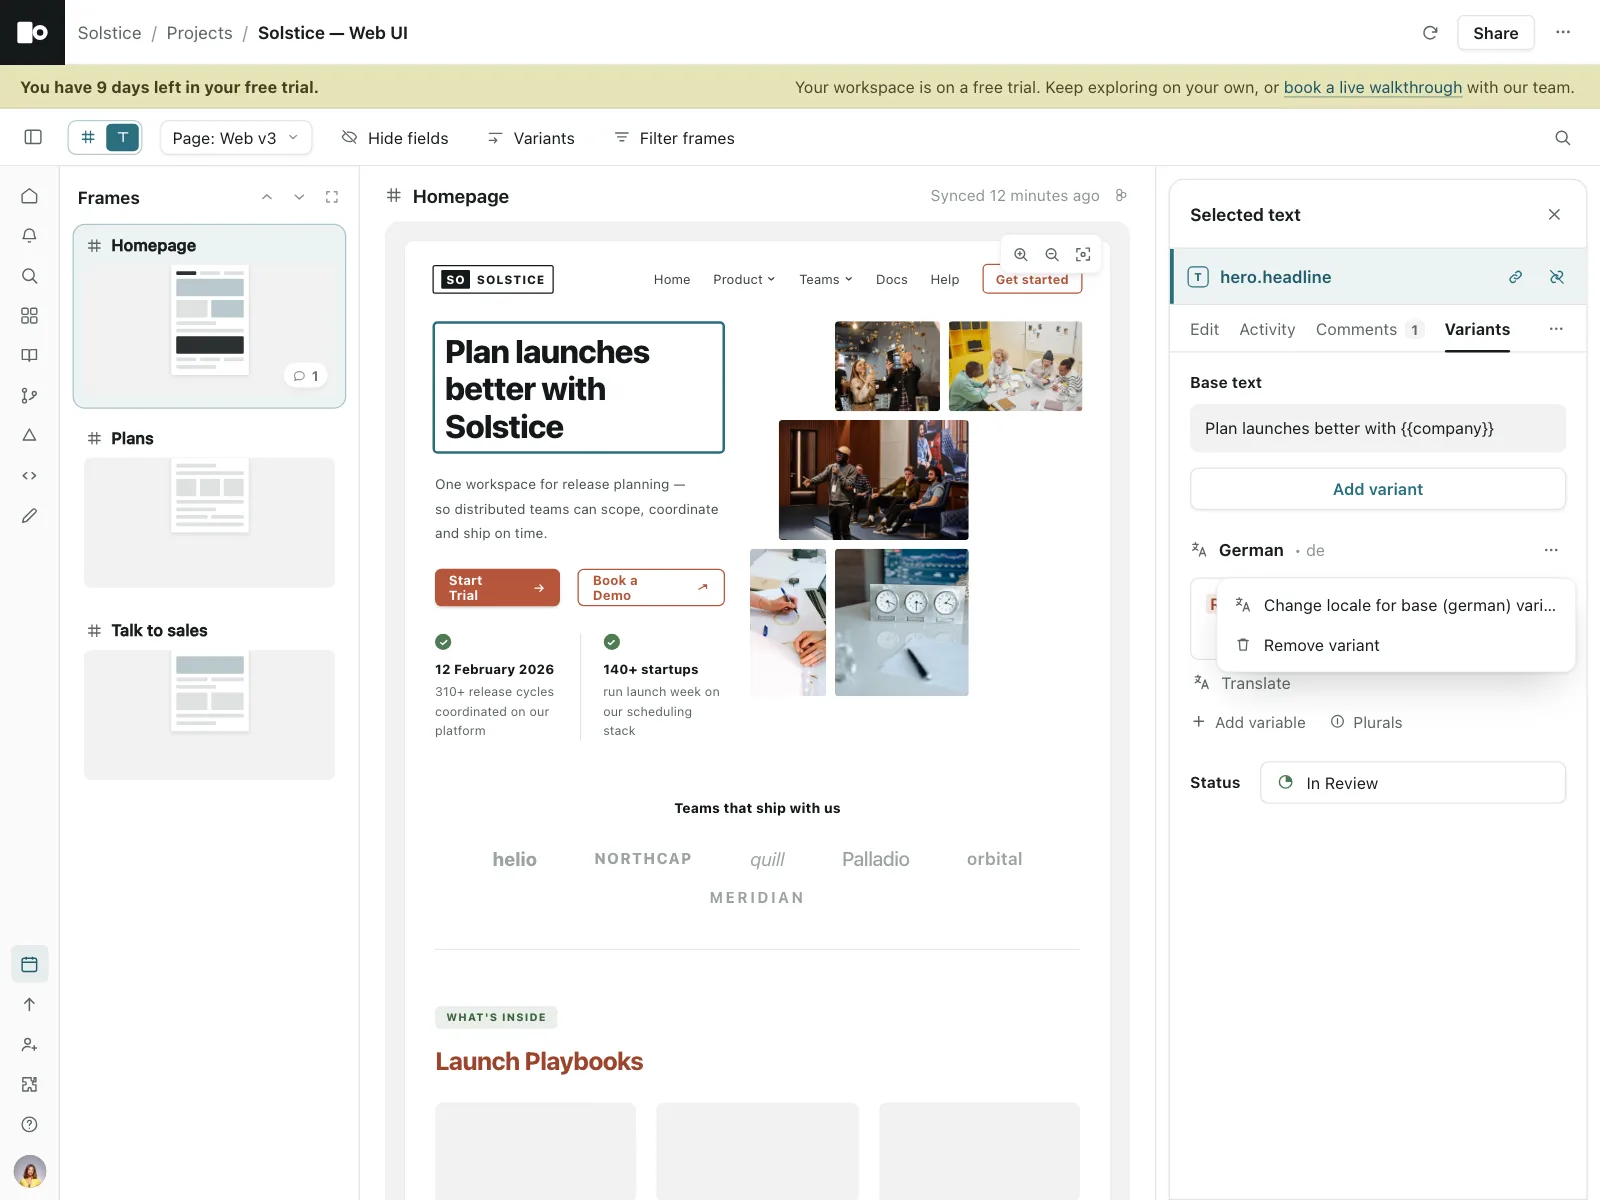Open the In Review status dropdown
This screenshot has width=1600, height=1200.
[x=1413, y=783]
